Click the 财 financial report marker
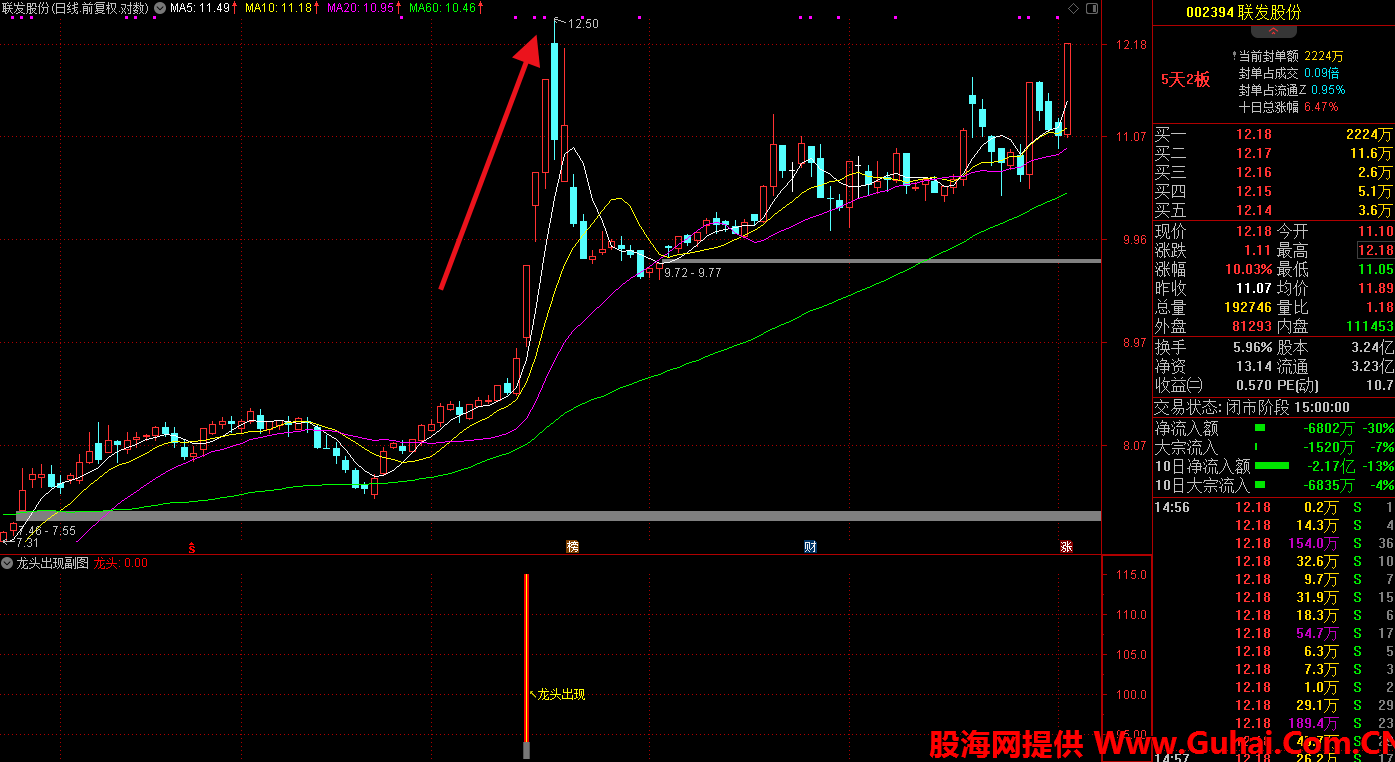This screenshot has width=1395, height=762. tap(810, 546)
